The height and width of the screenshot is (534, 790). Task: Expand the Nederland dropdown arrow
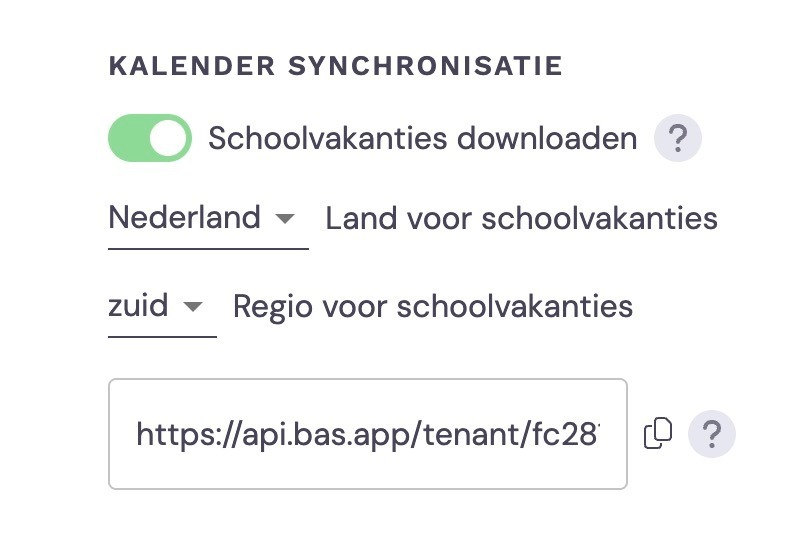pyautogui.click(x=285, y=219)
